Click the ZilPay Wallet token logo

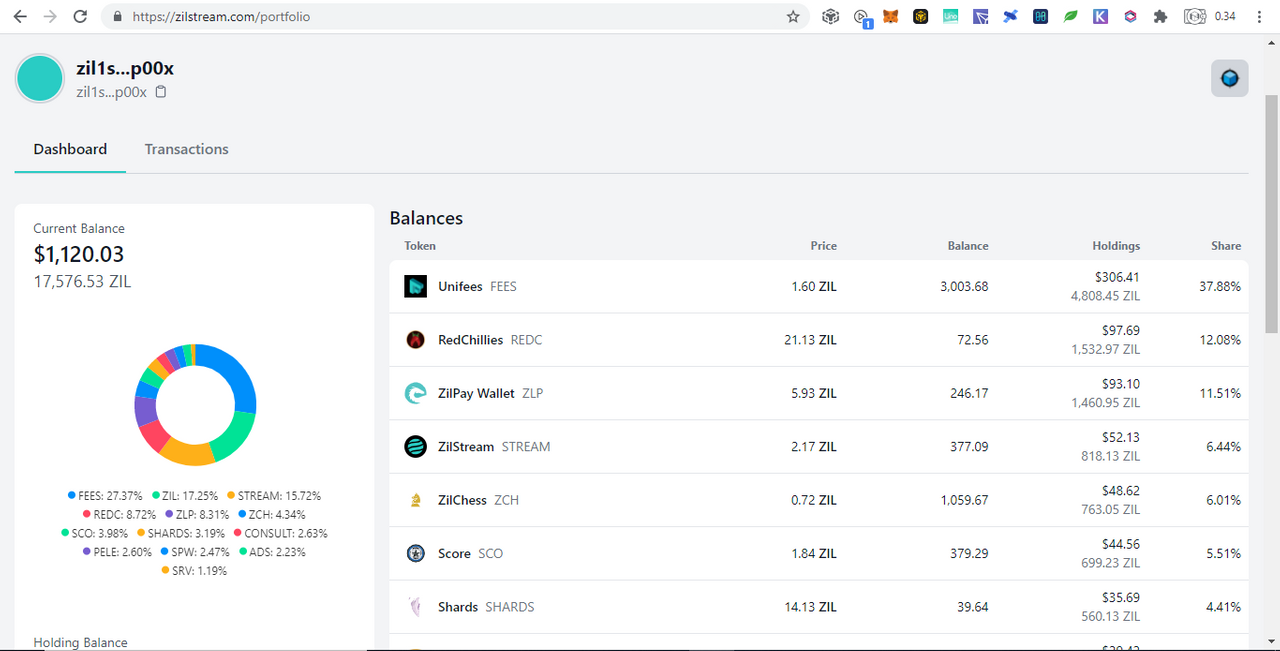(x=415, y=393)
